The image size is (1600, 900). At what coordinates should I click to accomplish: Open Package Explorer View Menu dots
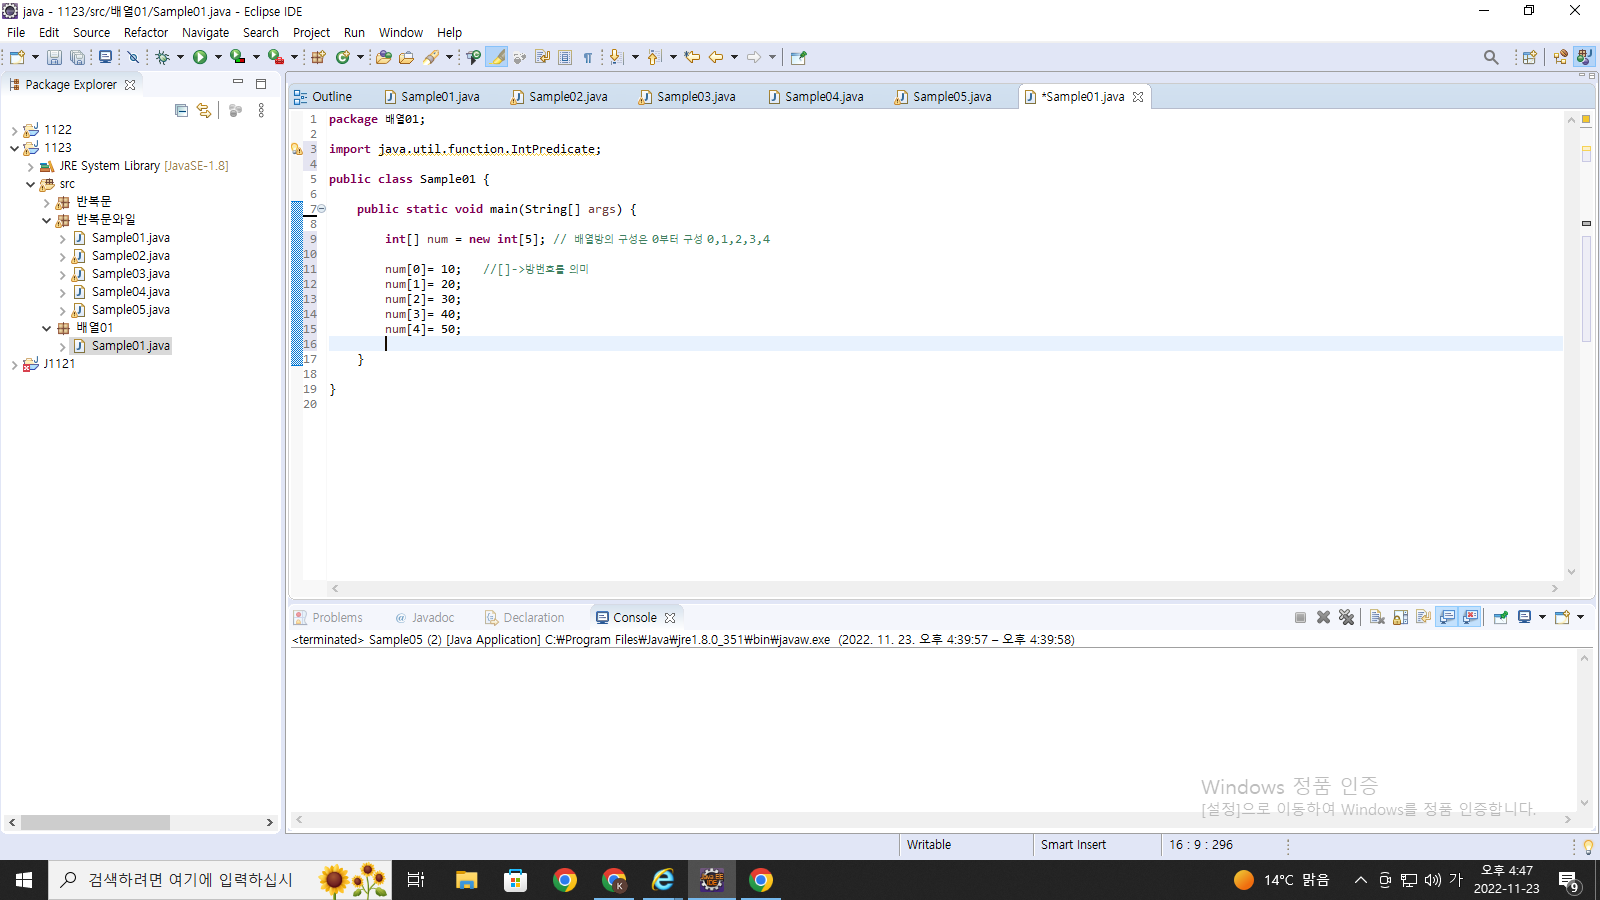261,110
